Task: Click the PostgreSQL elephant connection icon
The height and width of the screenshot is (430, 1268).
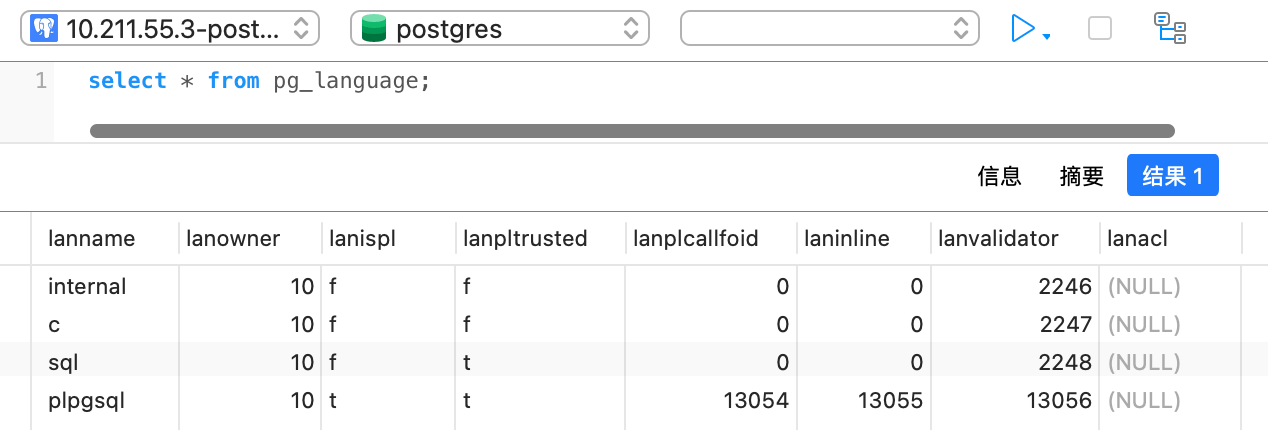Action: click(x=44, y=29)
